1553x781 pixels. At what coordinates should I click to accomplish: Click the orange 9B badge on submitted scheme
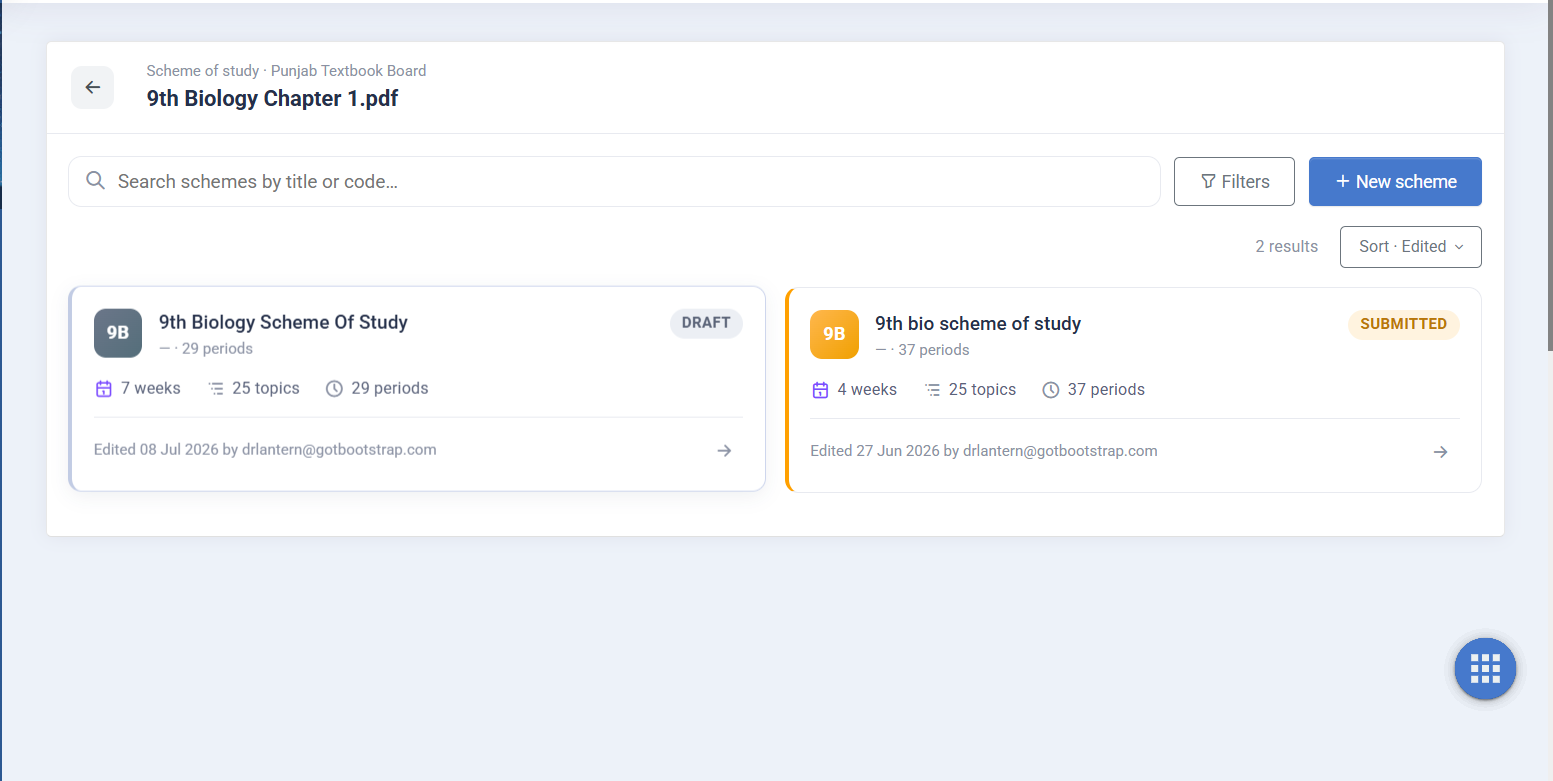point(834,334)
